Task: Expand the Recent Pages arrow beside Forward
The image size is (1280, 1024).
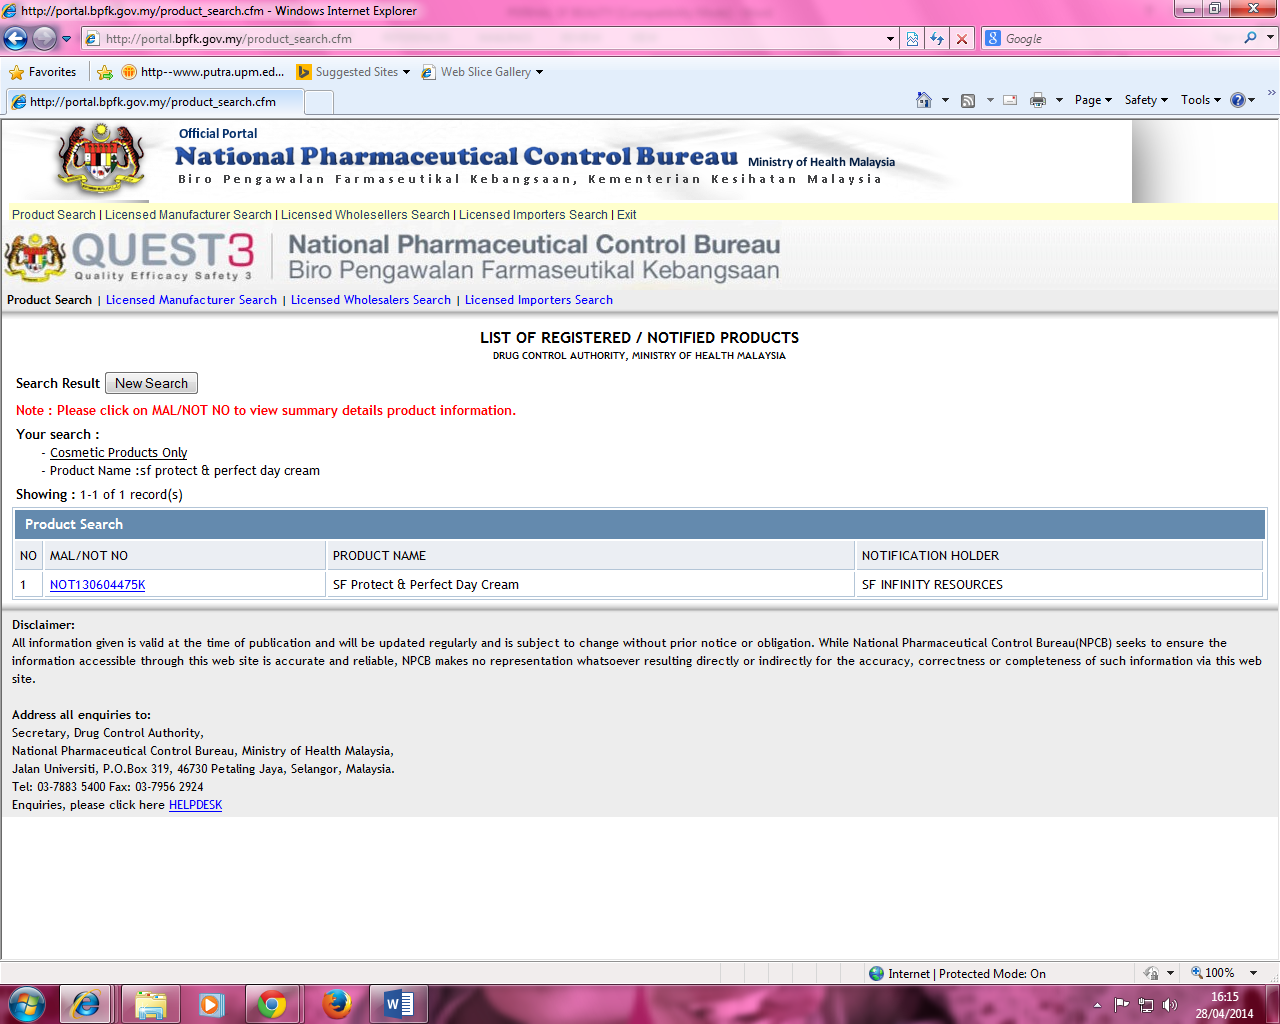Action: 67,39
